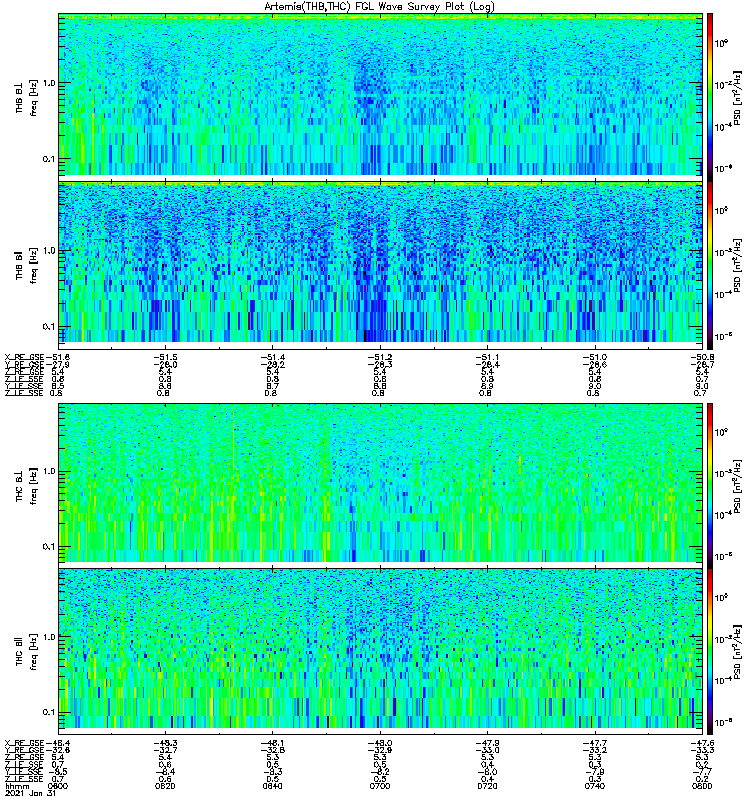Click the 0700 time tick label
750x800 pixels.
pyautogui.click(x=380, y=786)
